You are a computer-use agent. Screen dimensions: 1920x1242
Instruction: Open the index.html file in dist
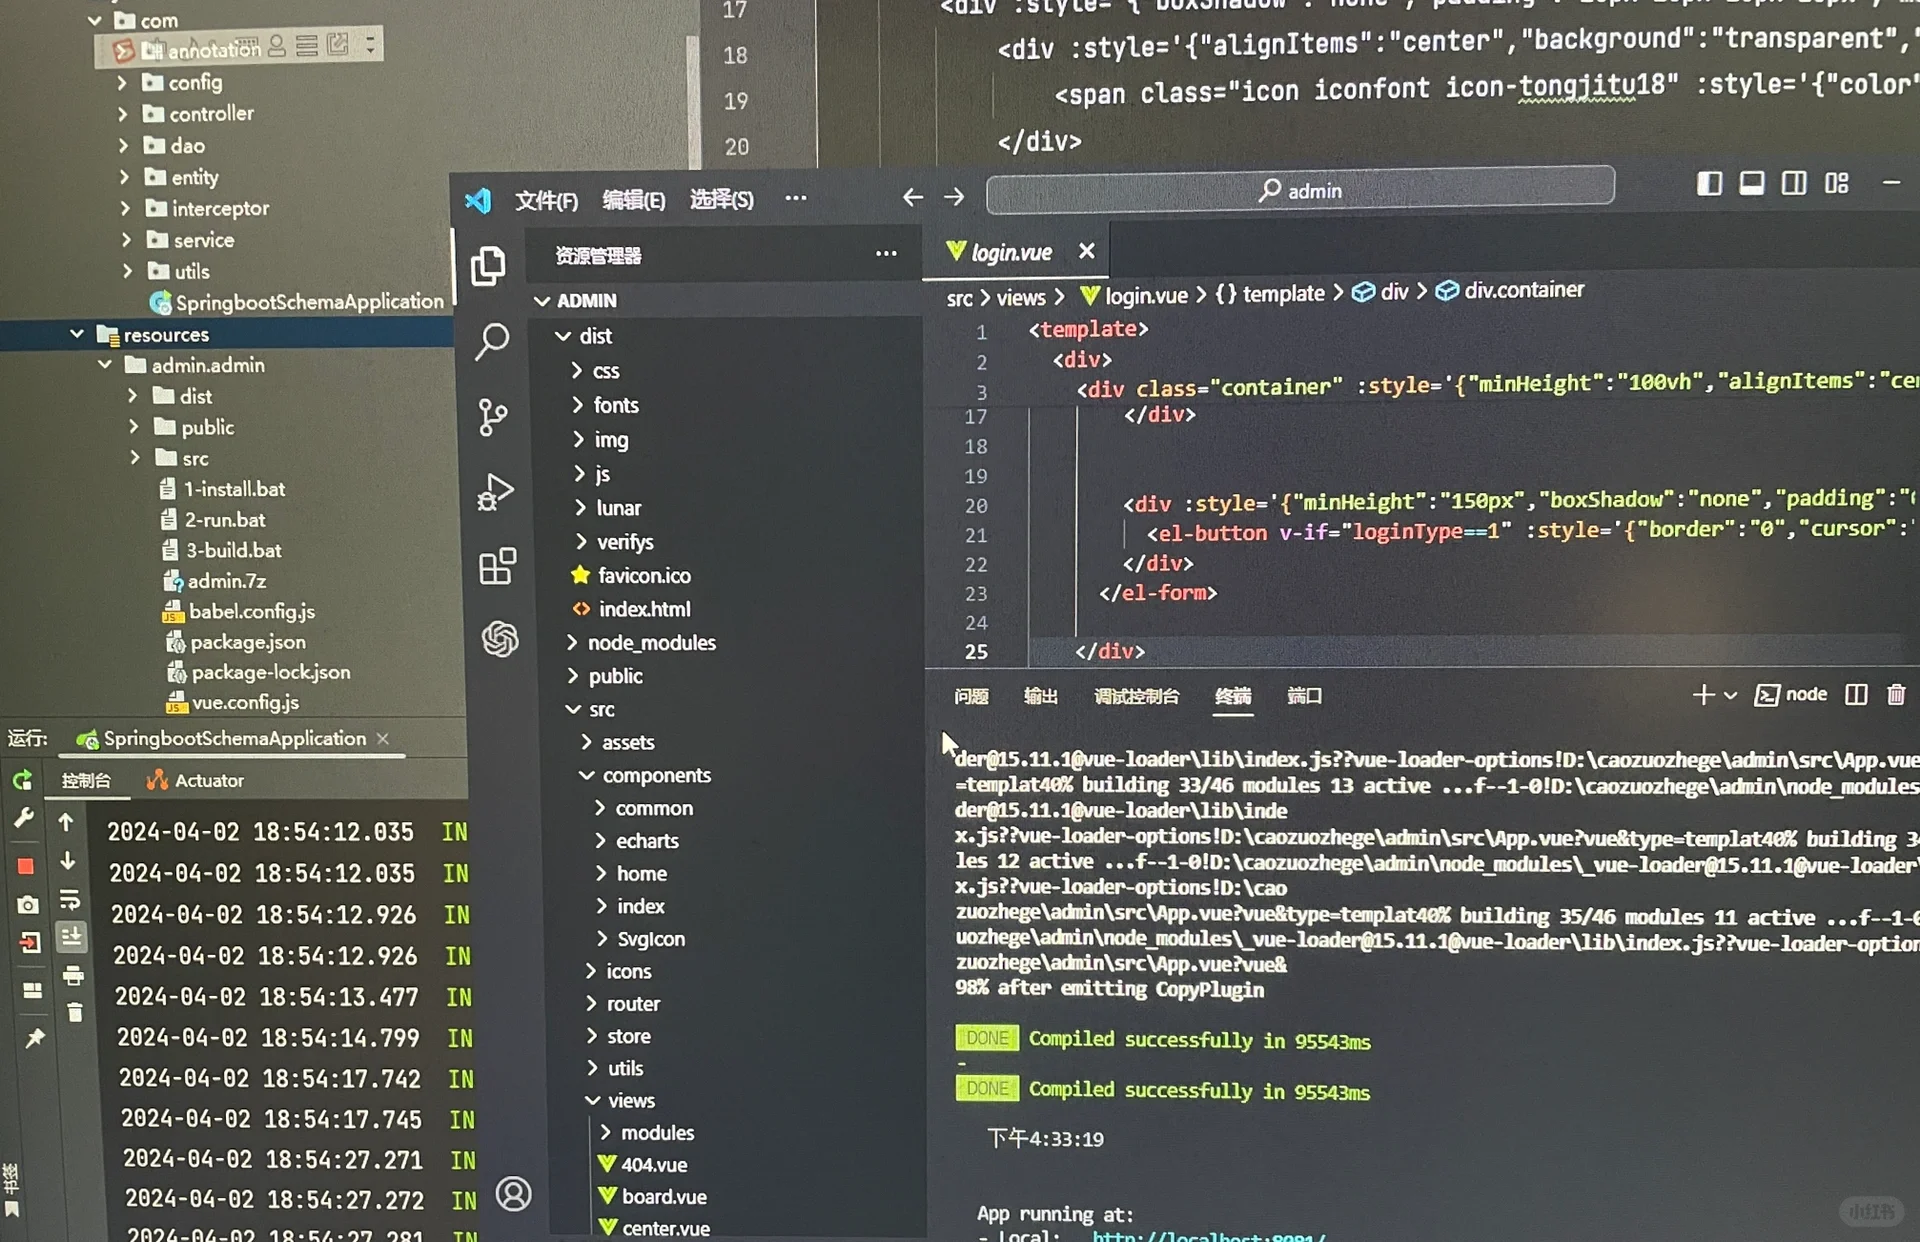coord(644,609)
